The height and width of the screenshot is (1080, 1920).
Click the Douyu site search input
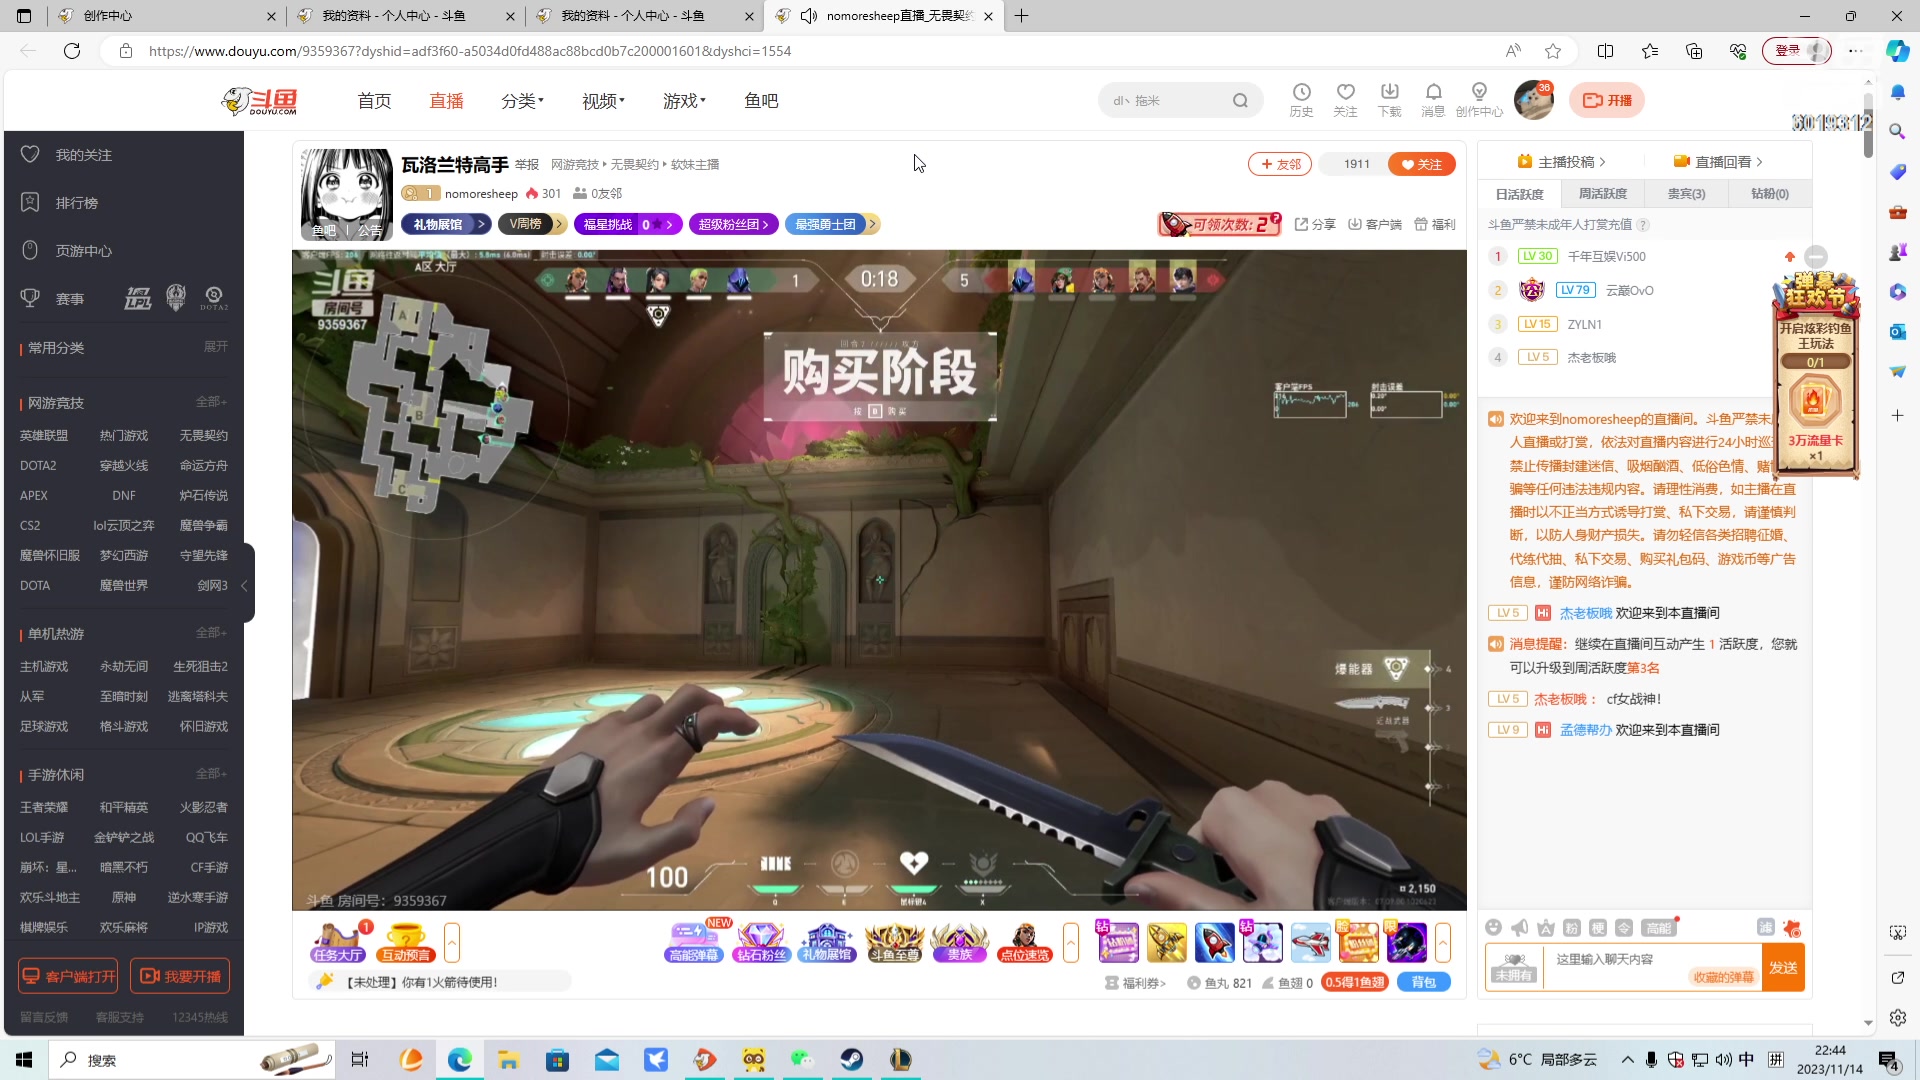click(1168, 100)
